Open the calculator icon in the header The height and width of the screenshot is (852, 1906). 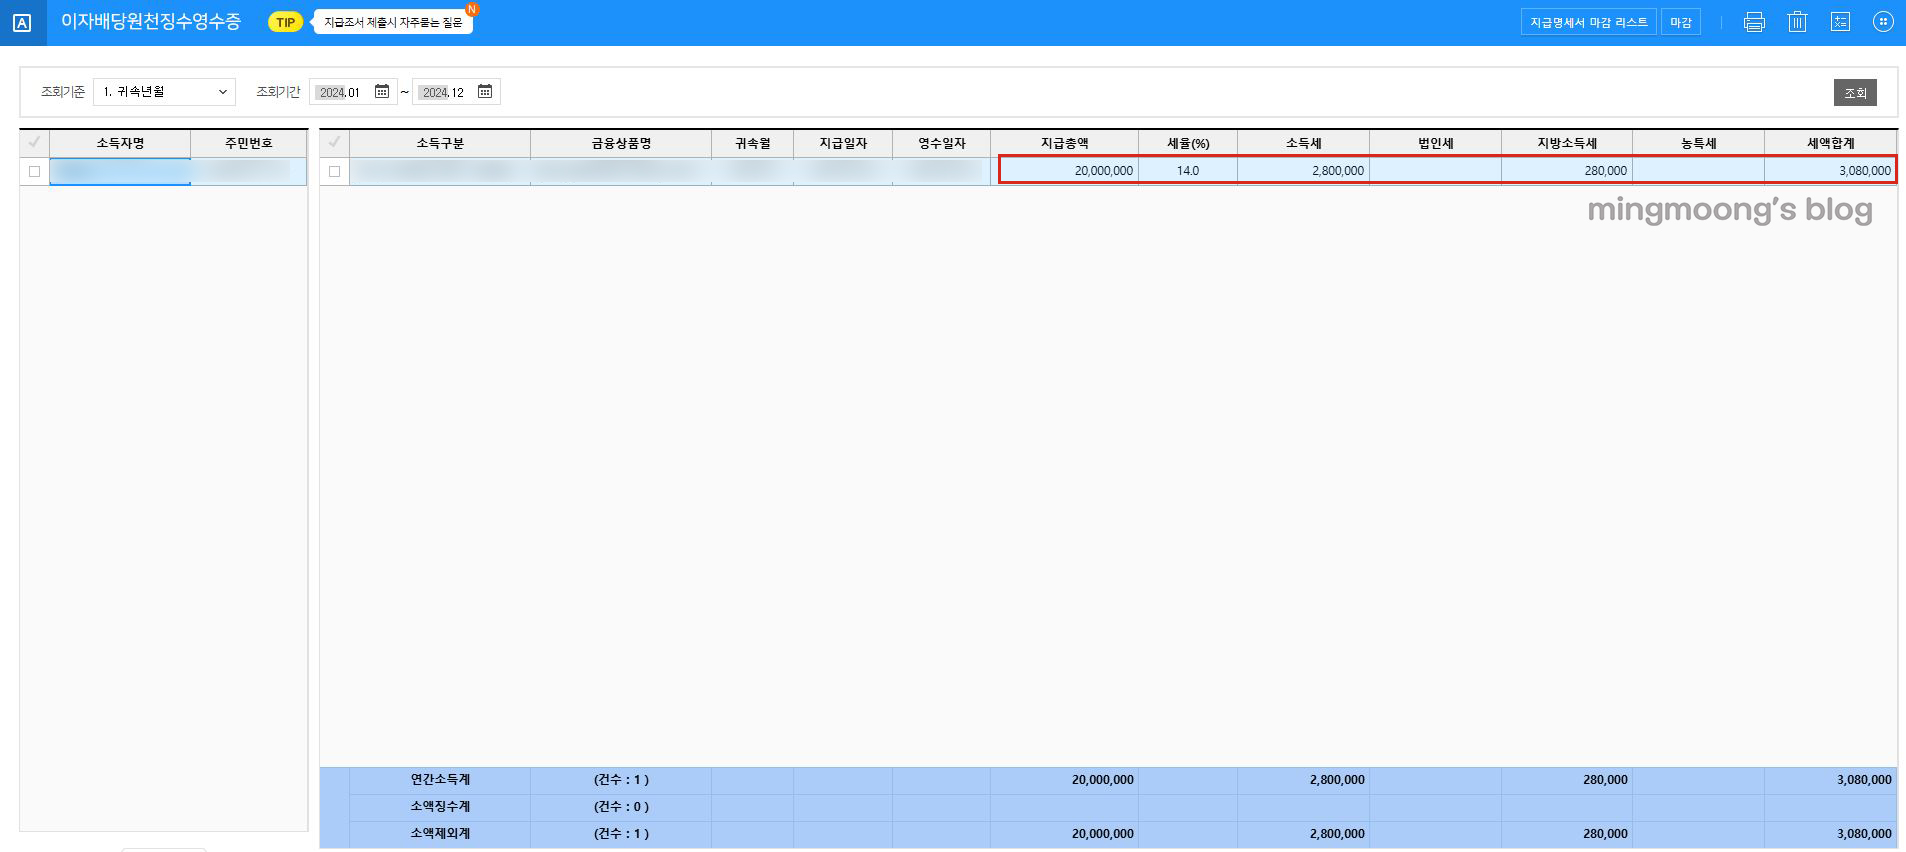coord(1840,22)
